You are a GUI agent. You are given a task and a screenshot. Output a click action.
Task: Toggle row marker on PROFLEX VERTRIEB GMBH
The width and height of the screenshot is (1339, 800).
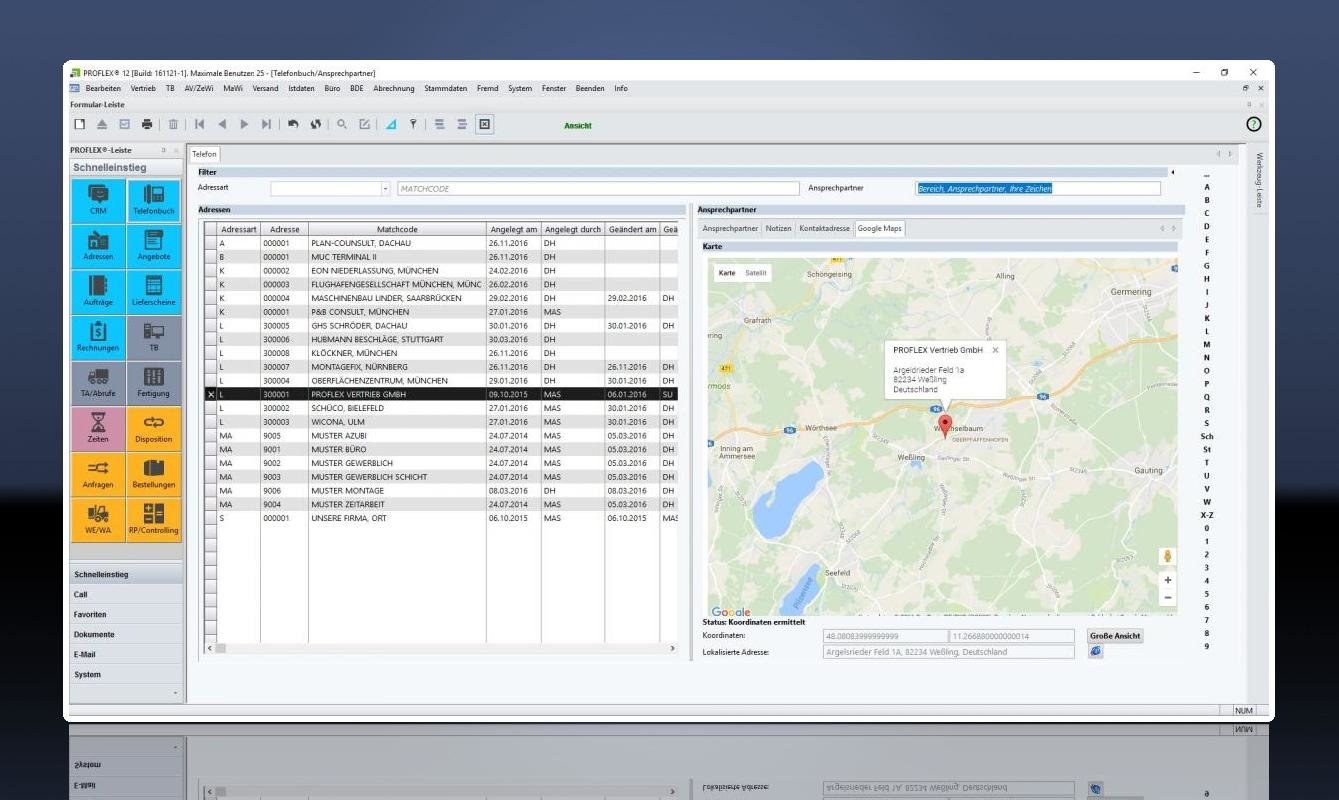pyautogui.click(x=210, y=395)
